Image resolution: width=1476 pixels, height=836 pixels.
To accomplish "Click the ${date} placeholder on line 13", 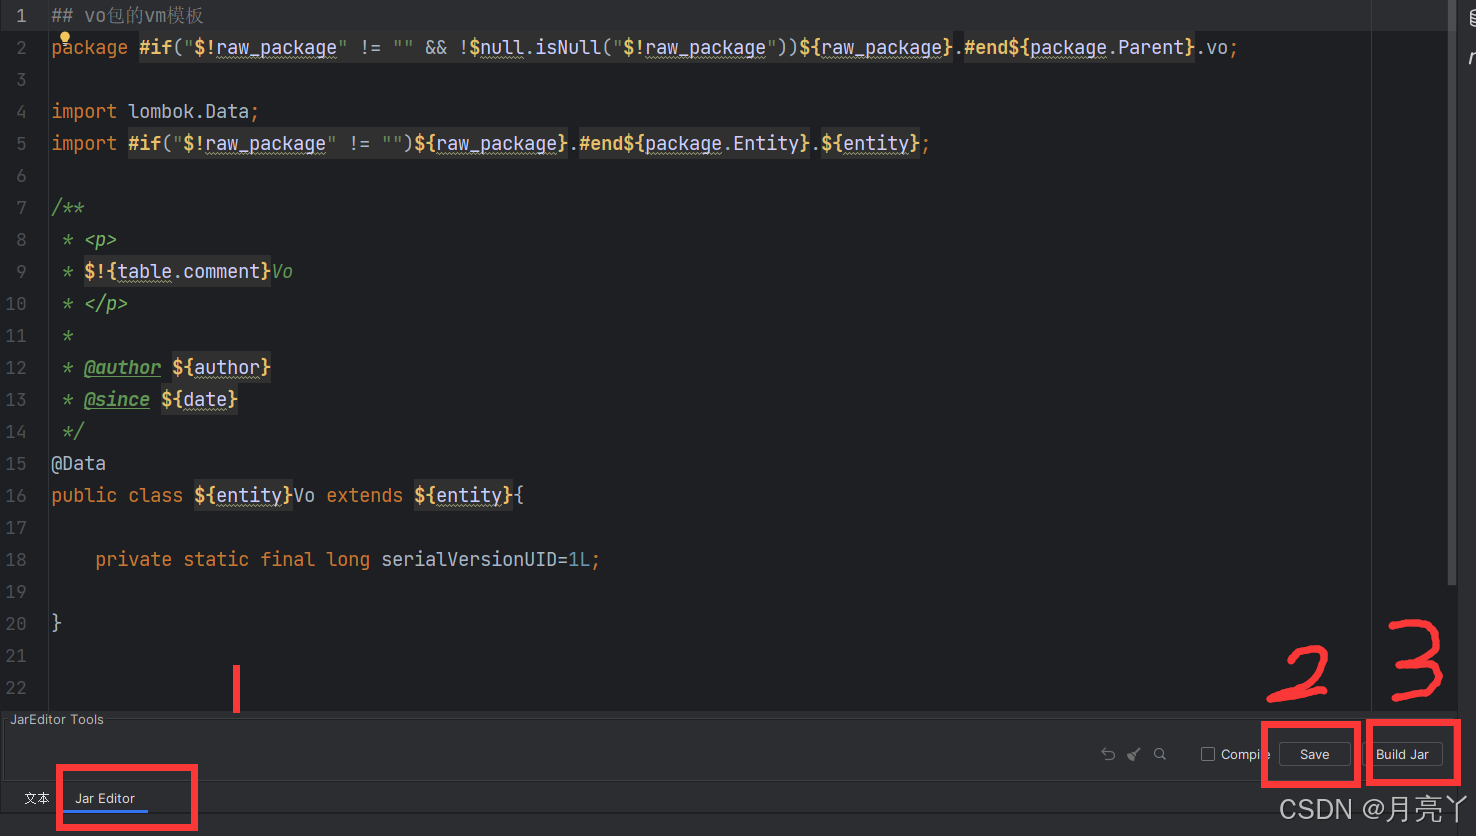I will tap(199, 399).
